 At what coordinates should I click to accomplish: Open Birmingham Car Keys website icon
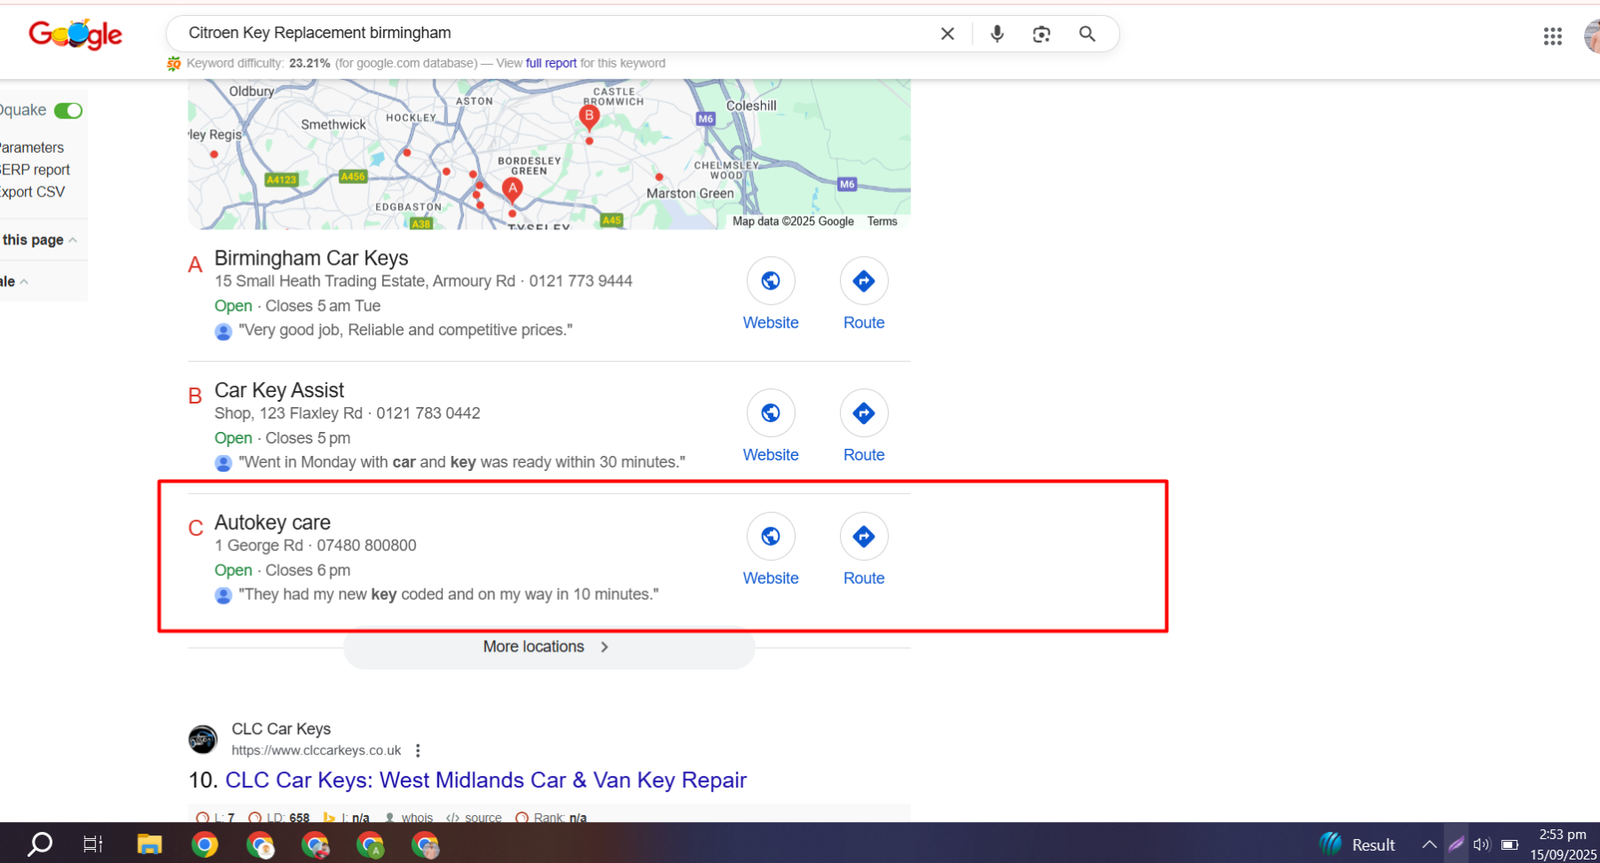pyautogui.click(x=770, y=282)
